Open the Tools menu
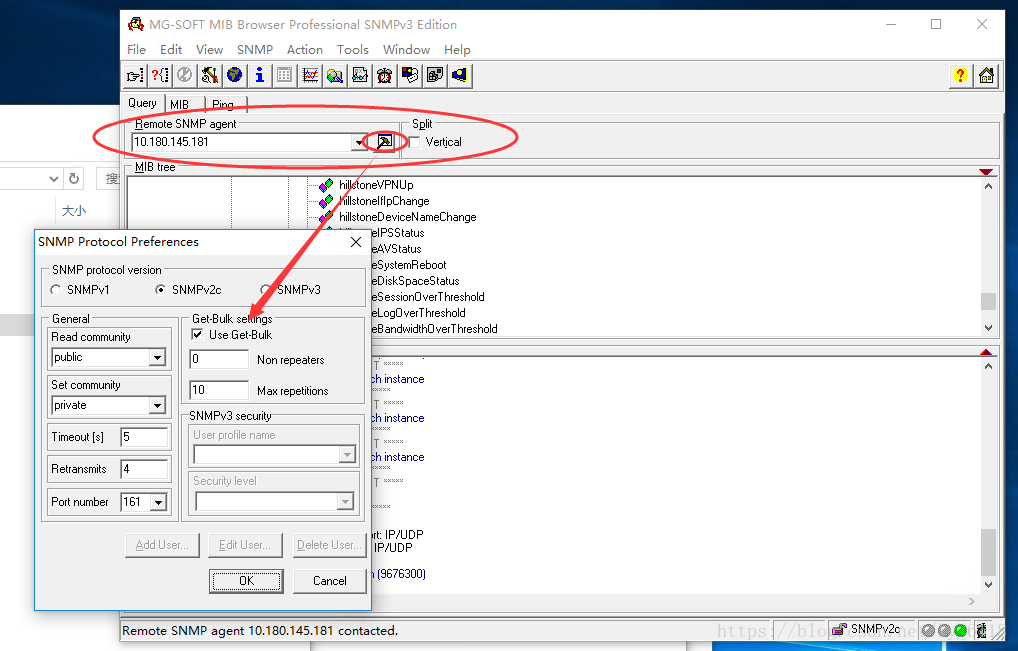1018x651 pixels. [x=353, y=49]
